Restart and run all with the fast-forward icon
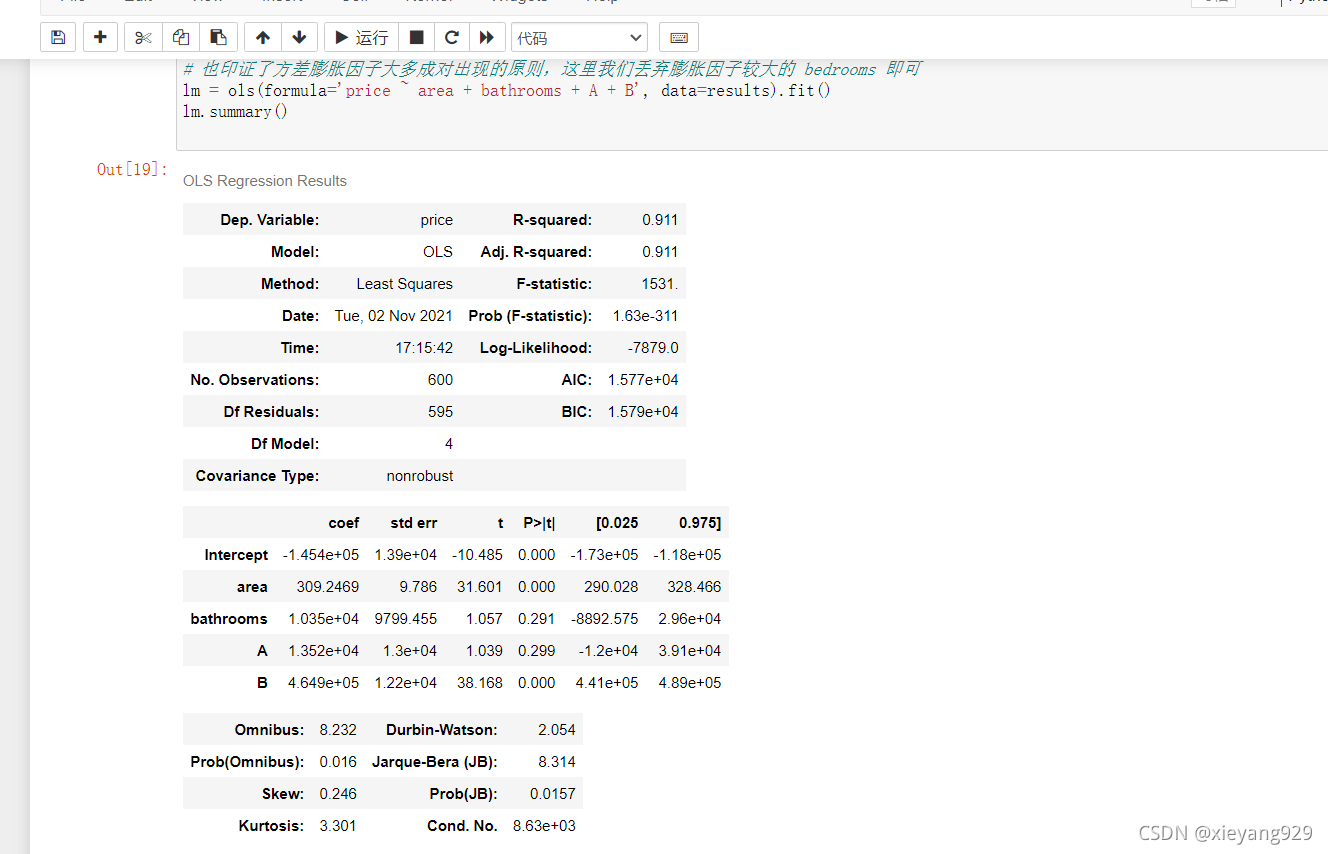The image size is (1328, 854). click(486, 38)
